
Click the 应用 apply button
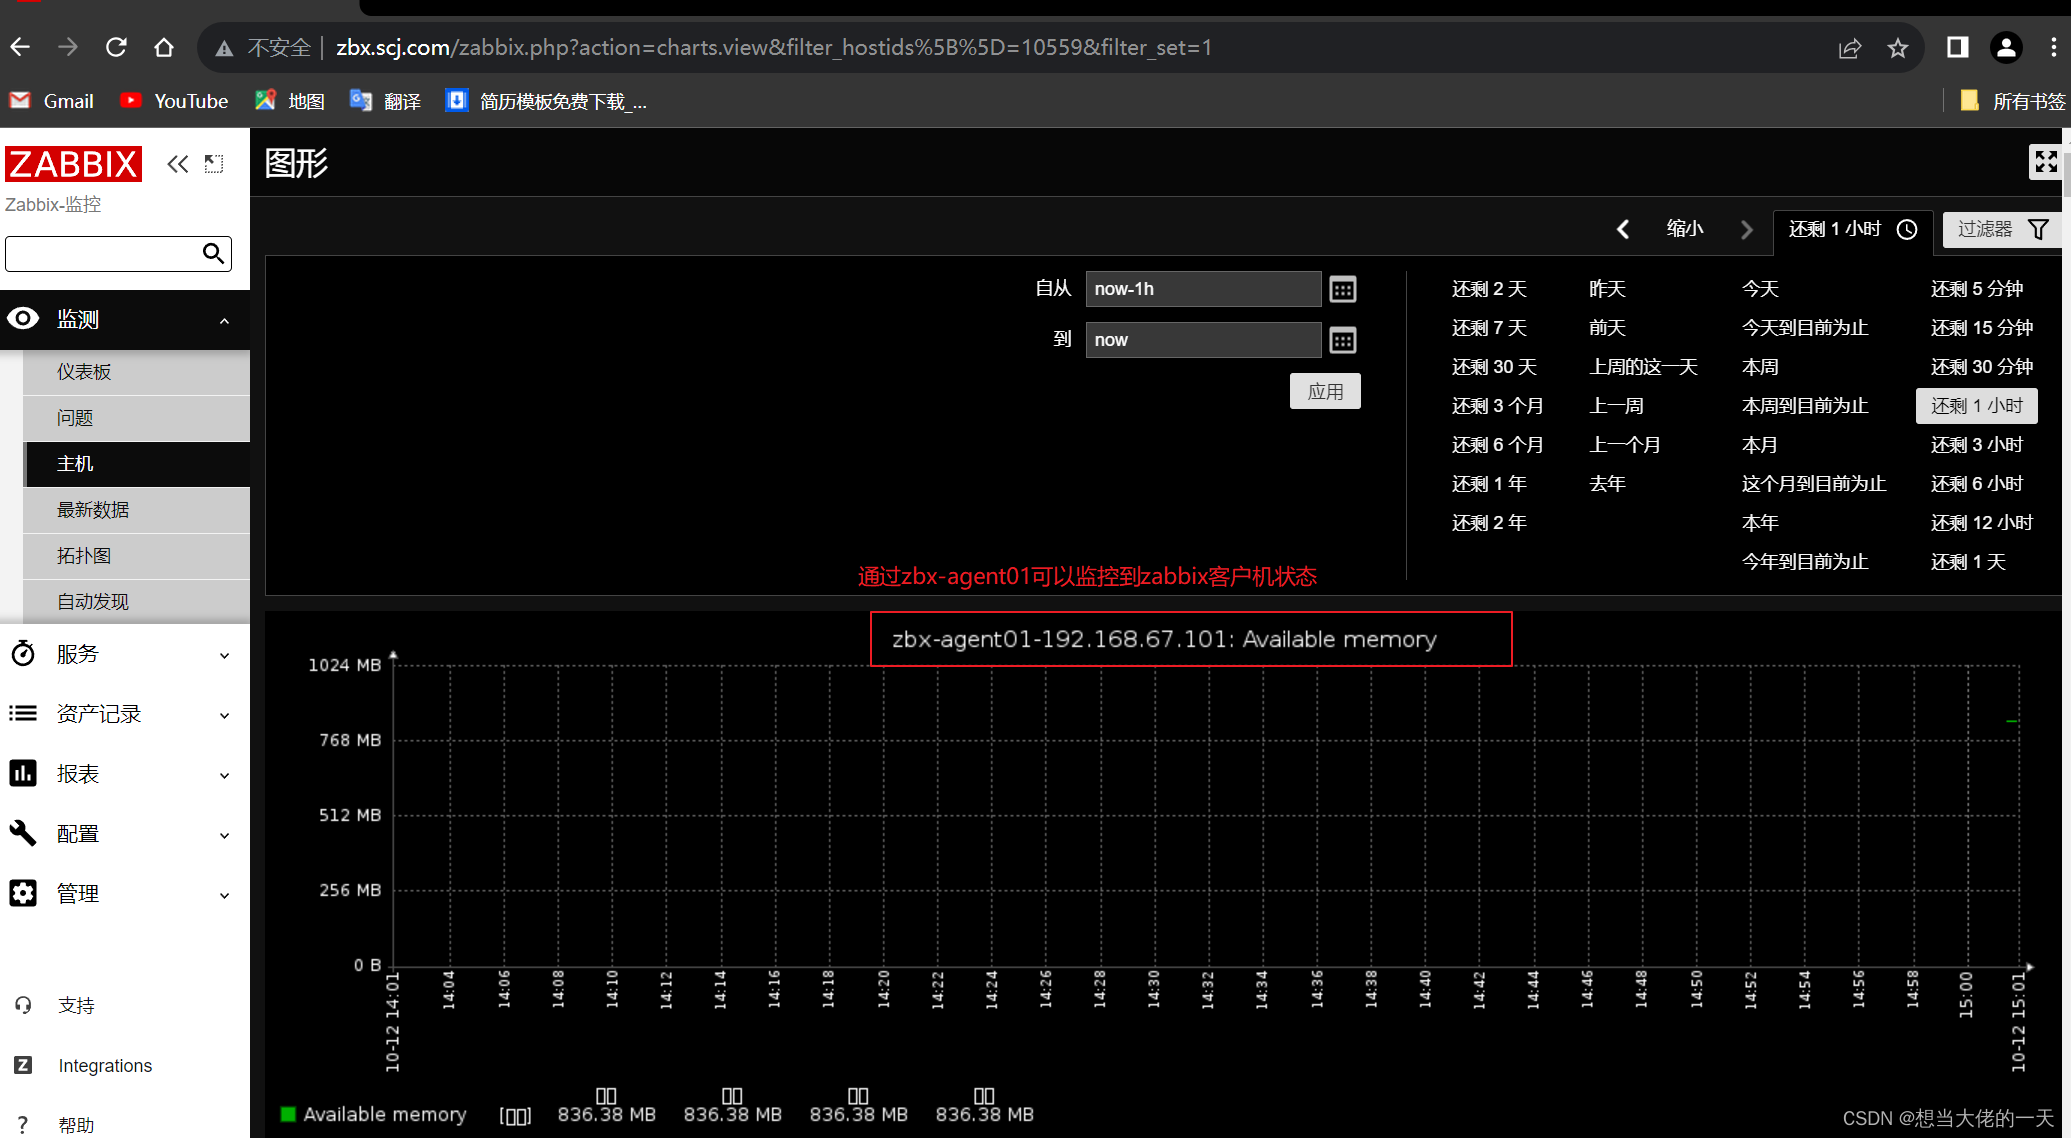(x=1325, y=391)
